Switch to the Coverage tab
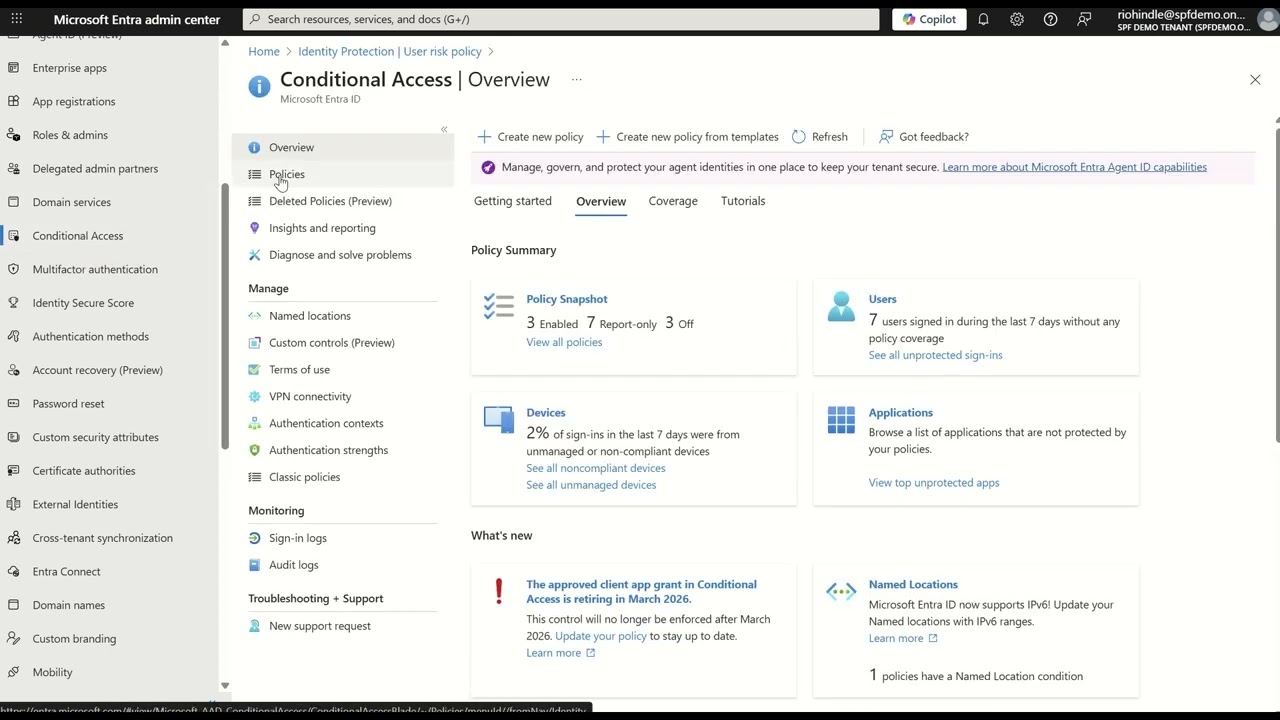 (673, 201)
